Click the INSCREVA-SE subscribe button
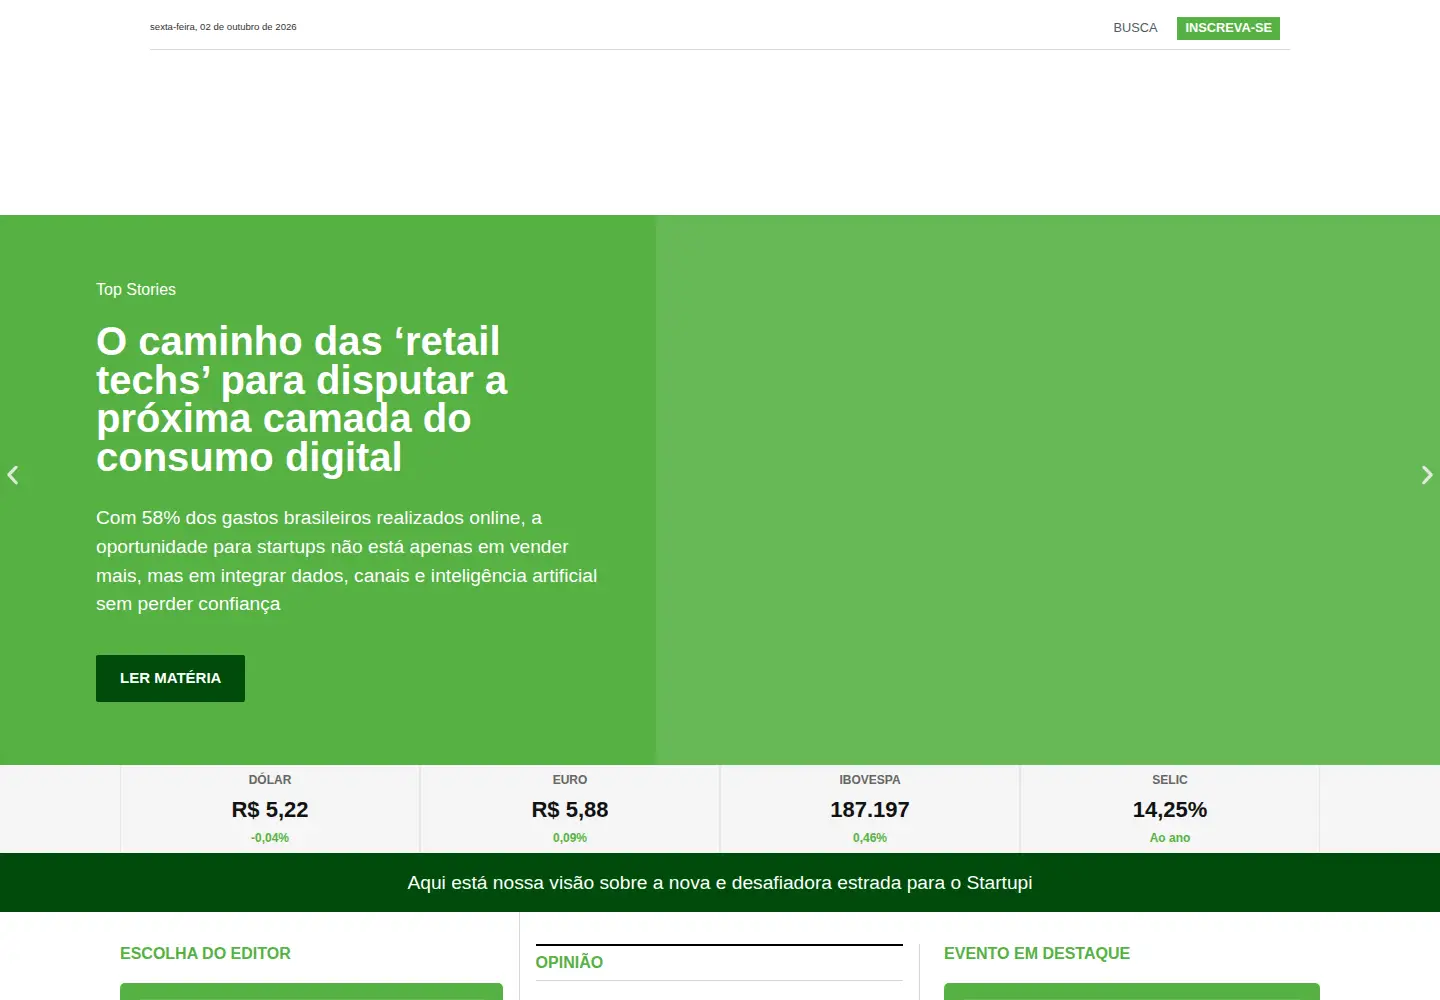The image size is (1440, 1000). [1228, 28]
